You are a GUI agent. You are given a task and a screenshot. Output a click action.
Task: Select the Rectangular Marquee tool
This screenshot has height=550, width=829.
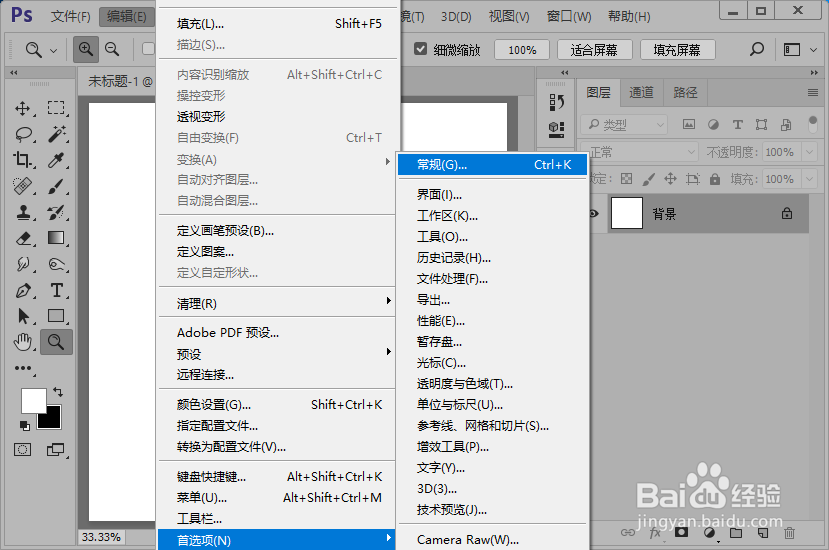point(56,108)
